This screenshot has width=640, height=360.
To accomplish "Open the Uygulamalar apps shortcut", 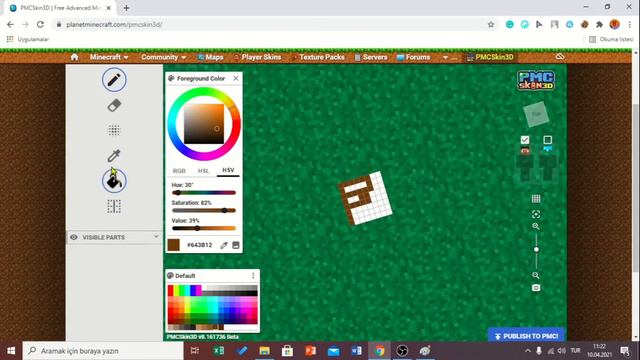I will click(28, 39).
